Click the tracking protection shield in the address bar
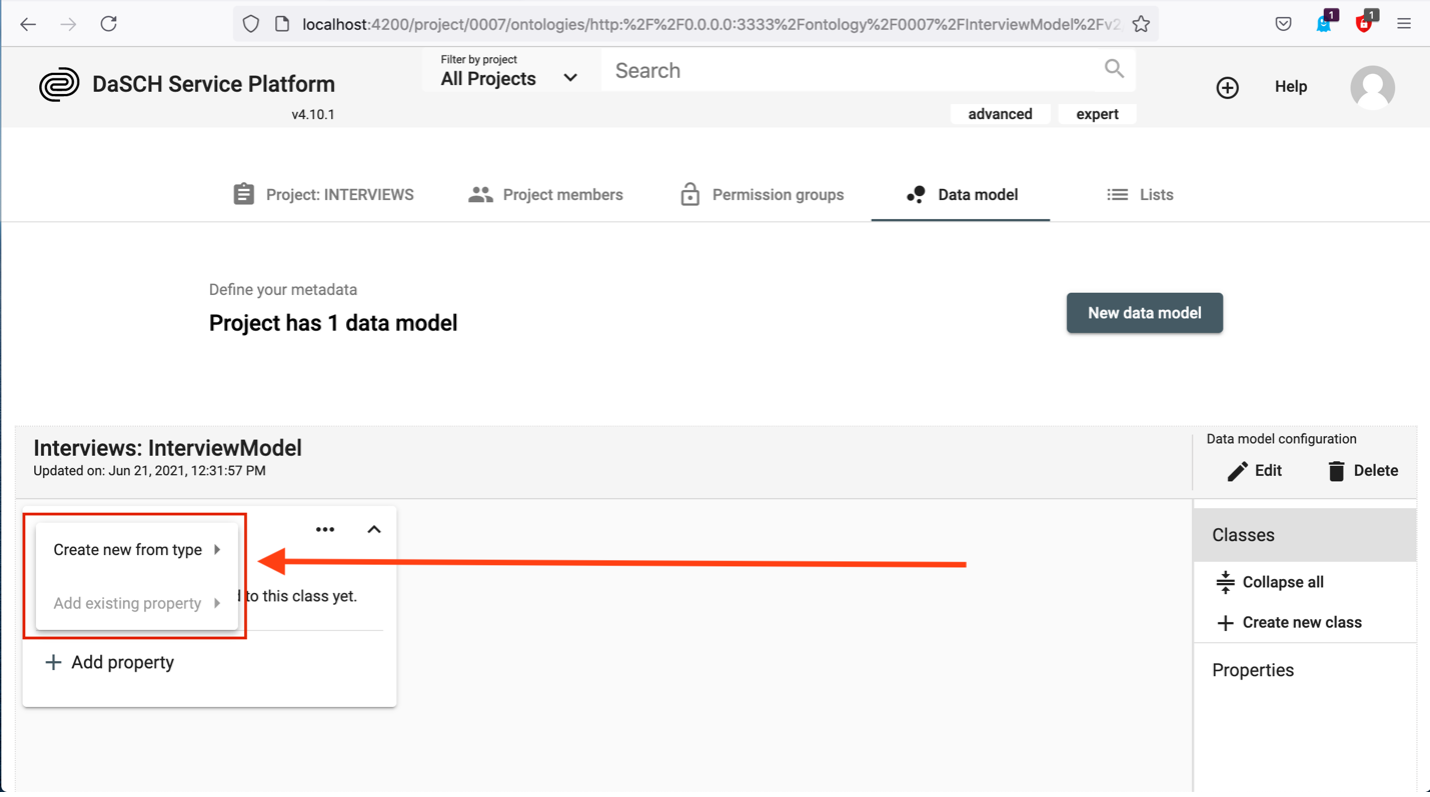The width and height of the screenshot is (1430, 797). click(251, 22)
